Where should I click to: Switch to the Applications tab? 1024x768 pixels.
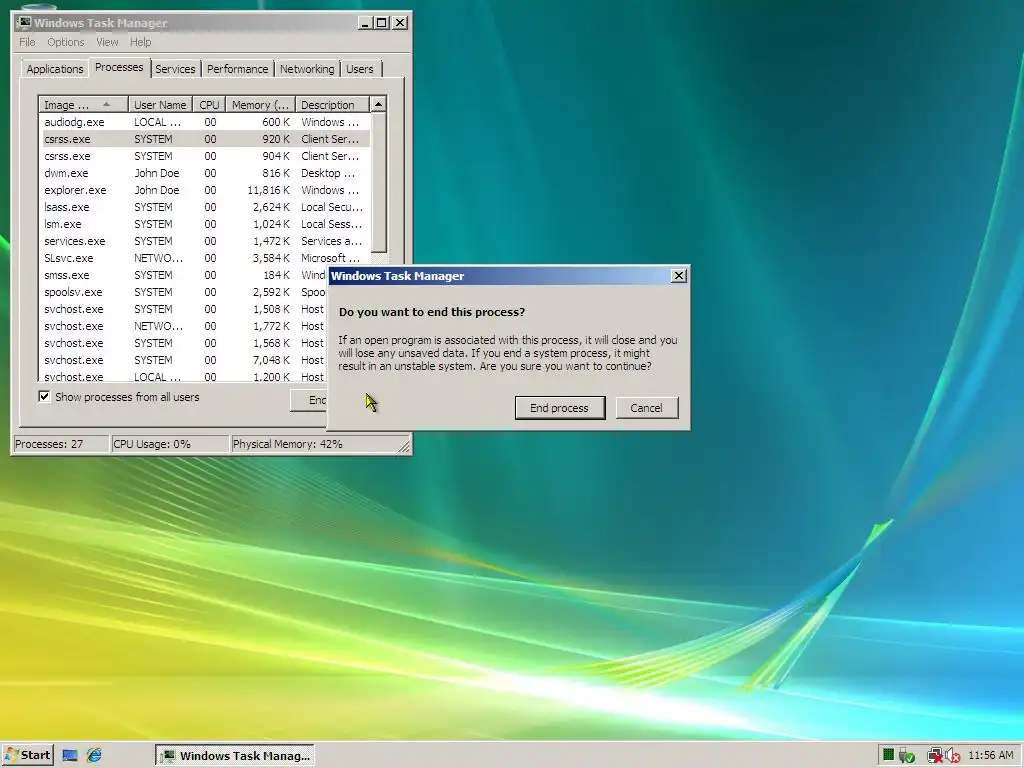[x=55, y=69]
